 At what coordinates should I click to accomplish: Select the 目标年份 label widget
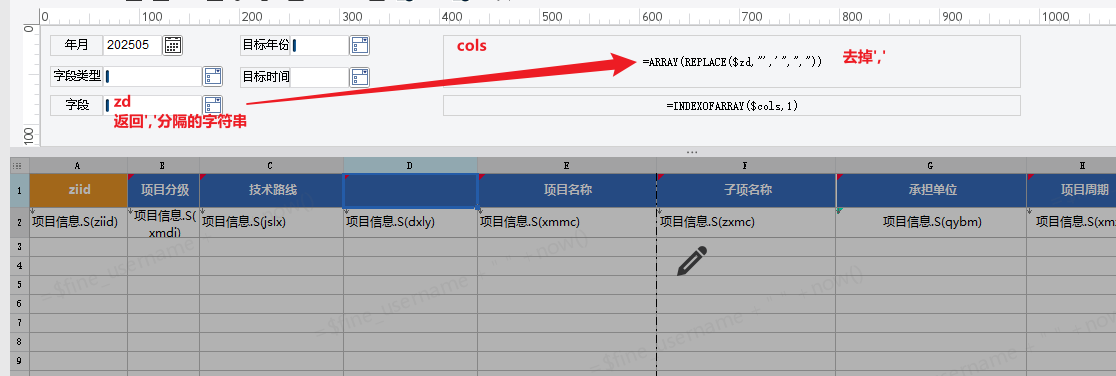[265, 45]
